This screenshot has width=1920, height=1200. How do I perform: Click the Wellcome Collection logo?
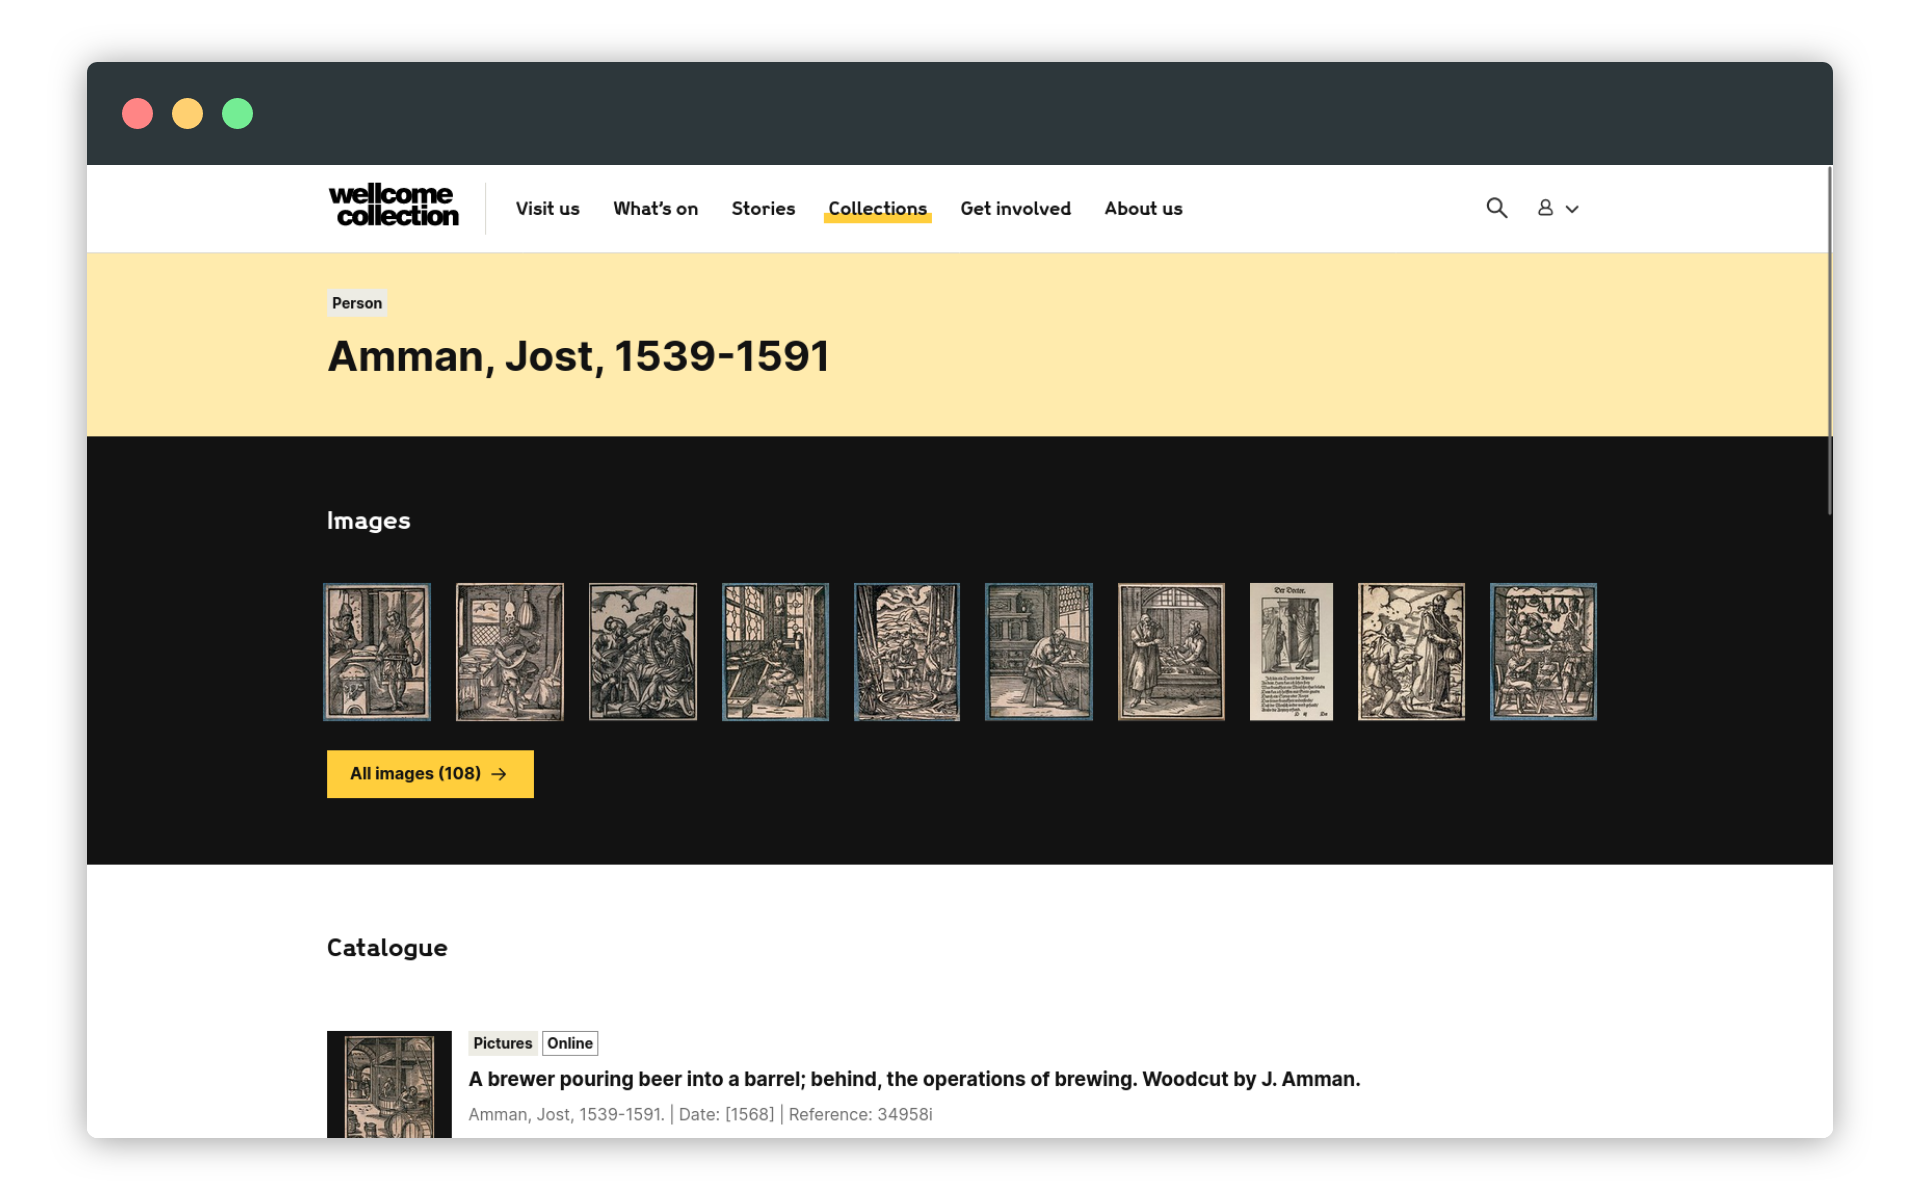point(393,205)
